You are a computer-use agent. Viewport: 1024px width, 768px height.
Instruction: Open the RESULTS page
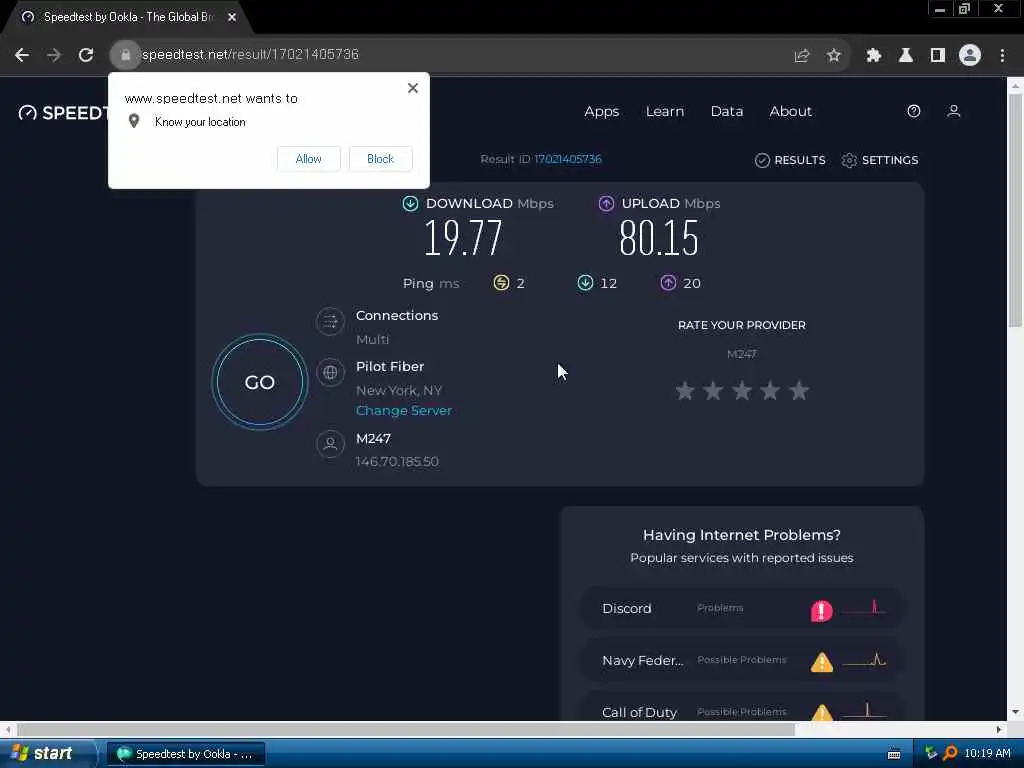790,160
